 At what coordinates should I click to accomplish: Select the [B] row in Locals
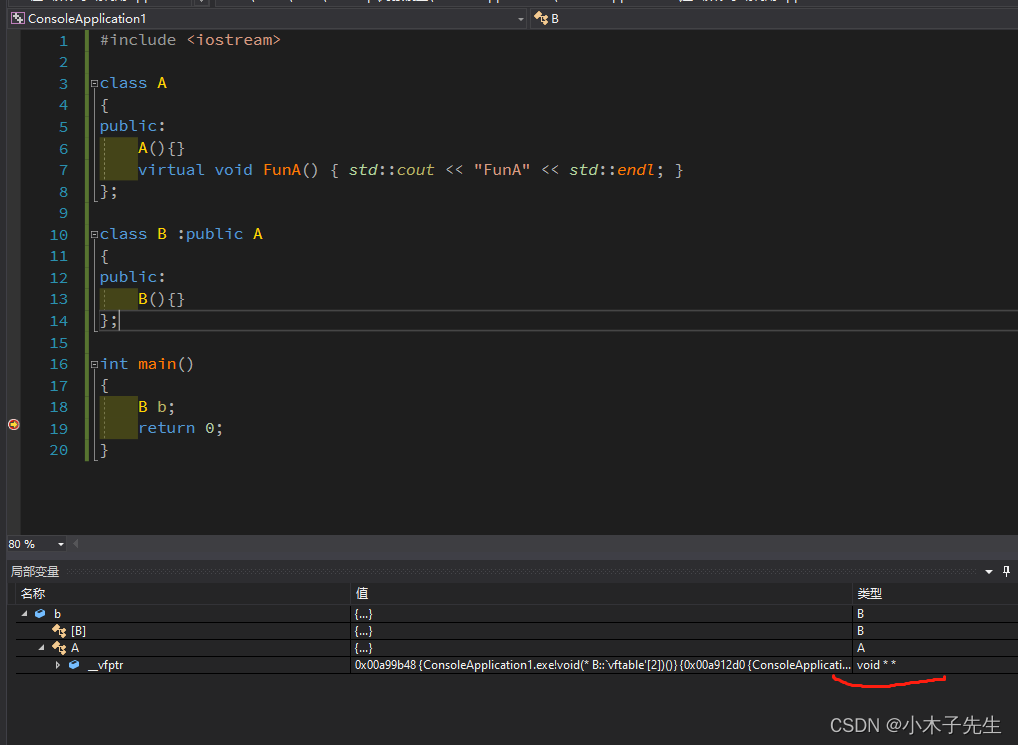tap(517, 631)
